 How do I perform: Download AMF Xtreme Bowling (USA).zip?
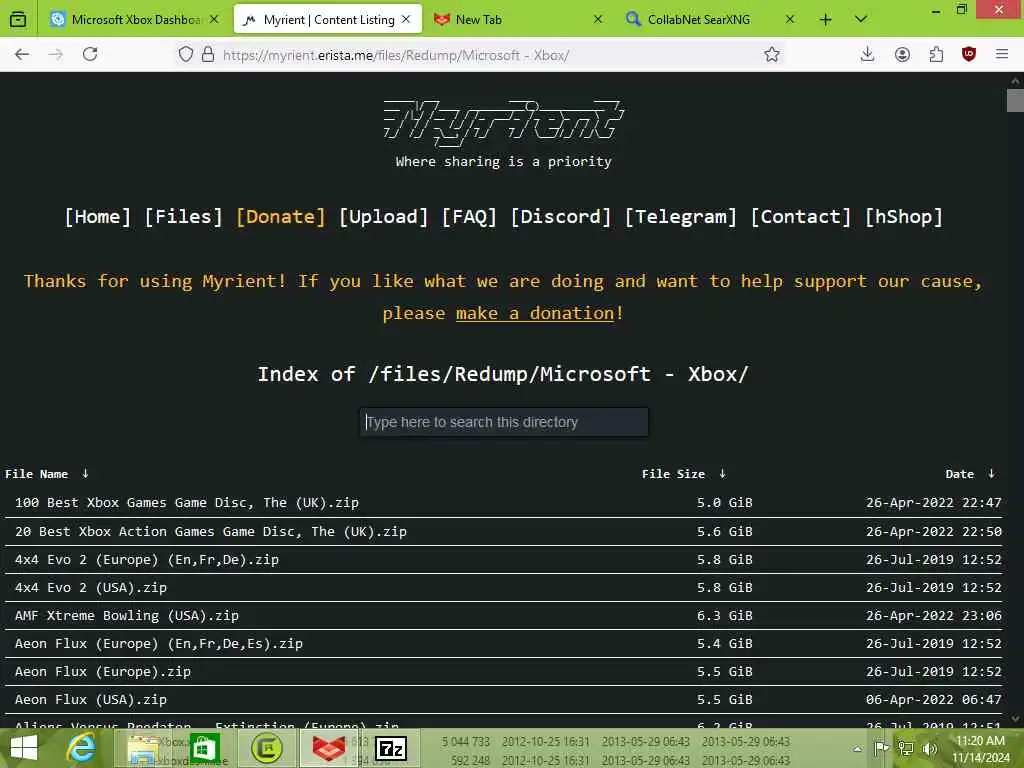[x=127, y=616]
